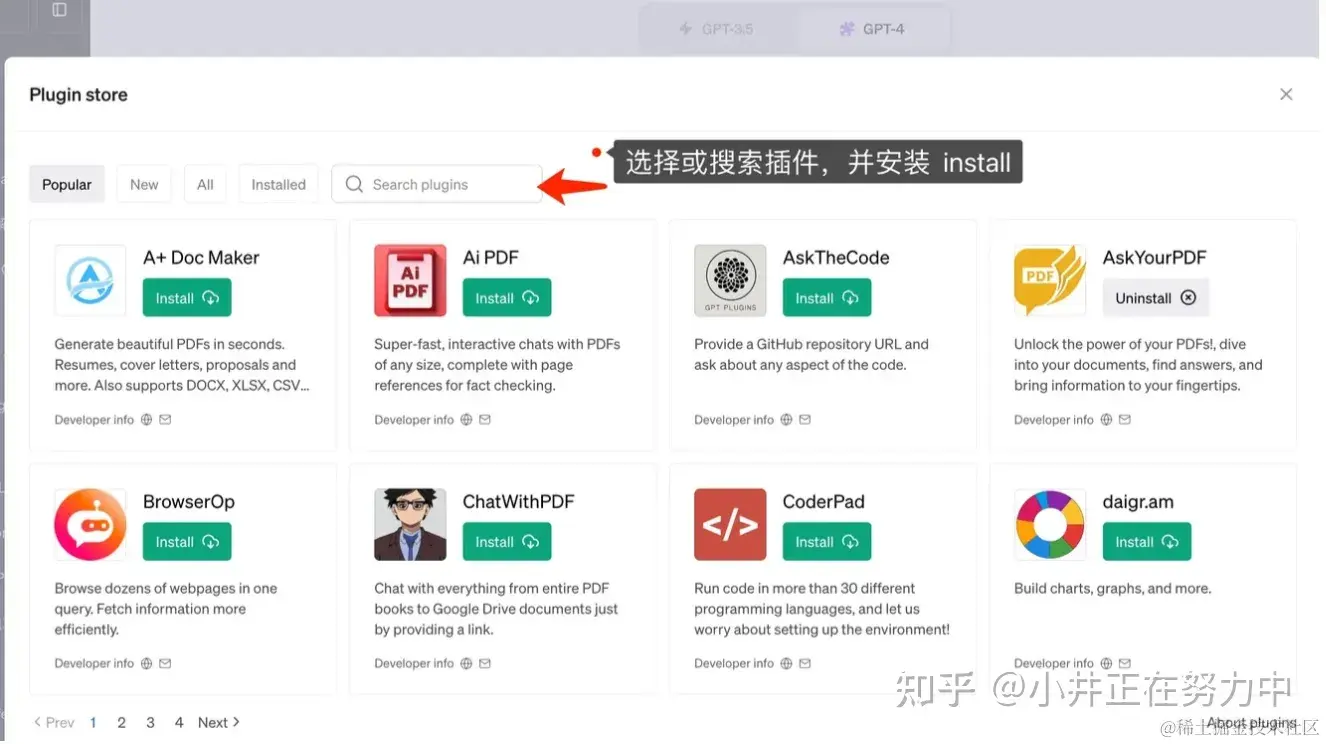Image resolution: width=1326 pixels, height=744 pixels.
Task: Install the daigr.am plugin
Action: (x=1147, y=542)
